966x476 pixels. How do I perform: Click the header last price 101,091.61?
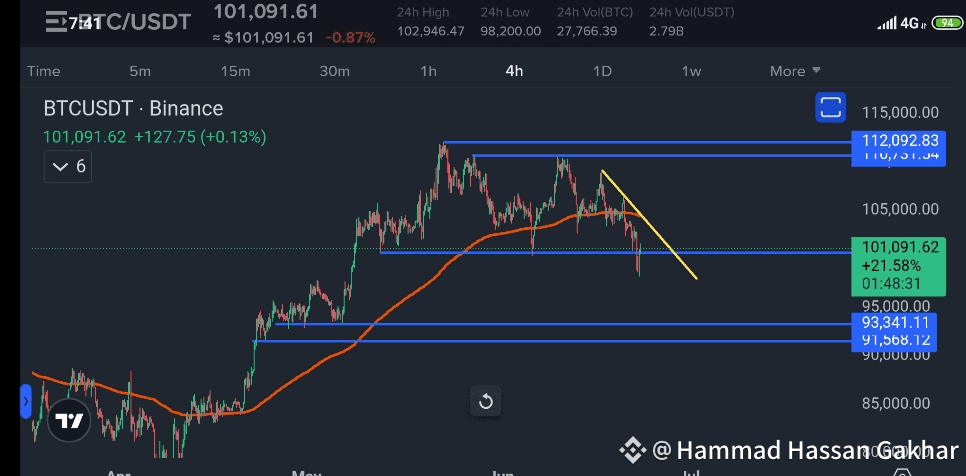tap(266, 12)
